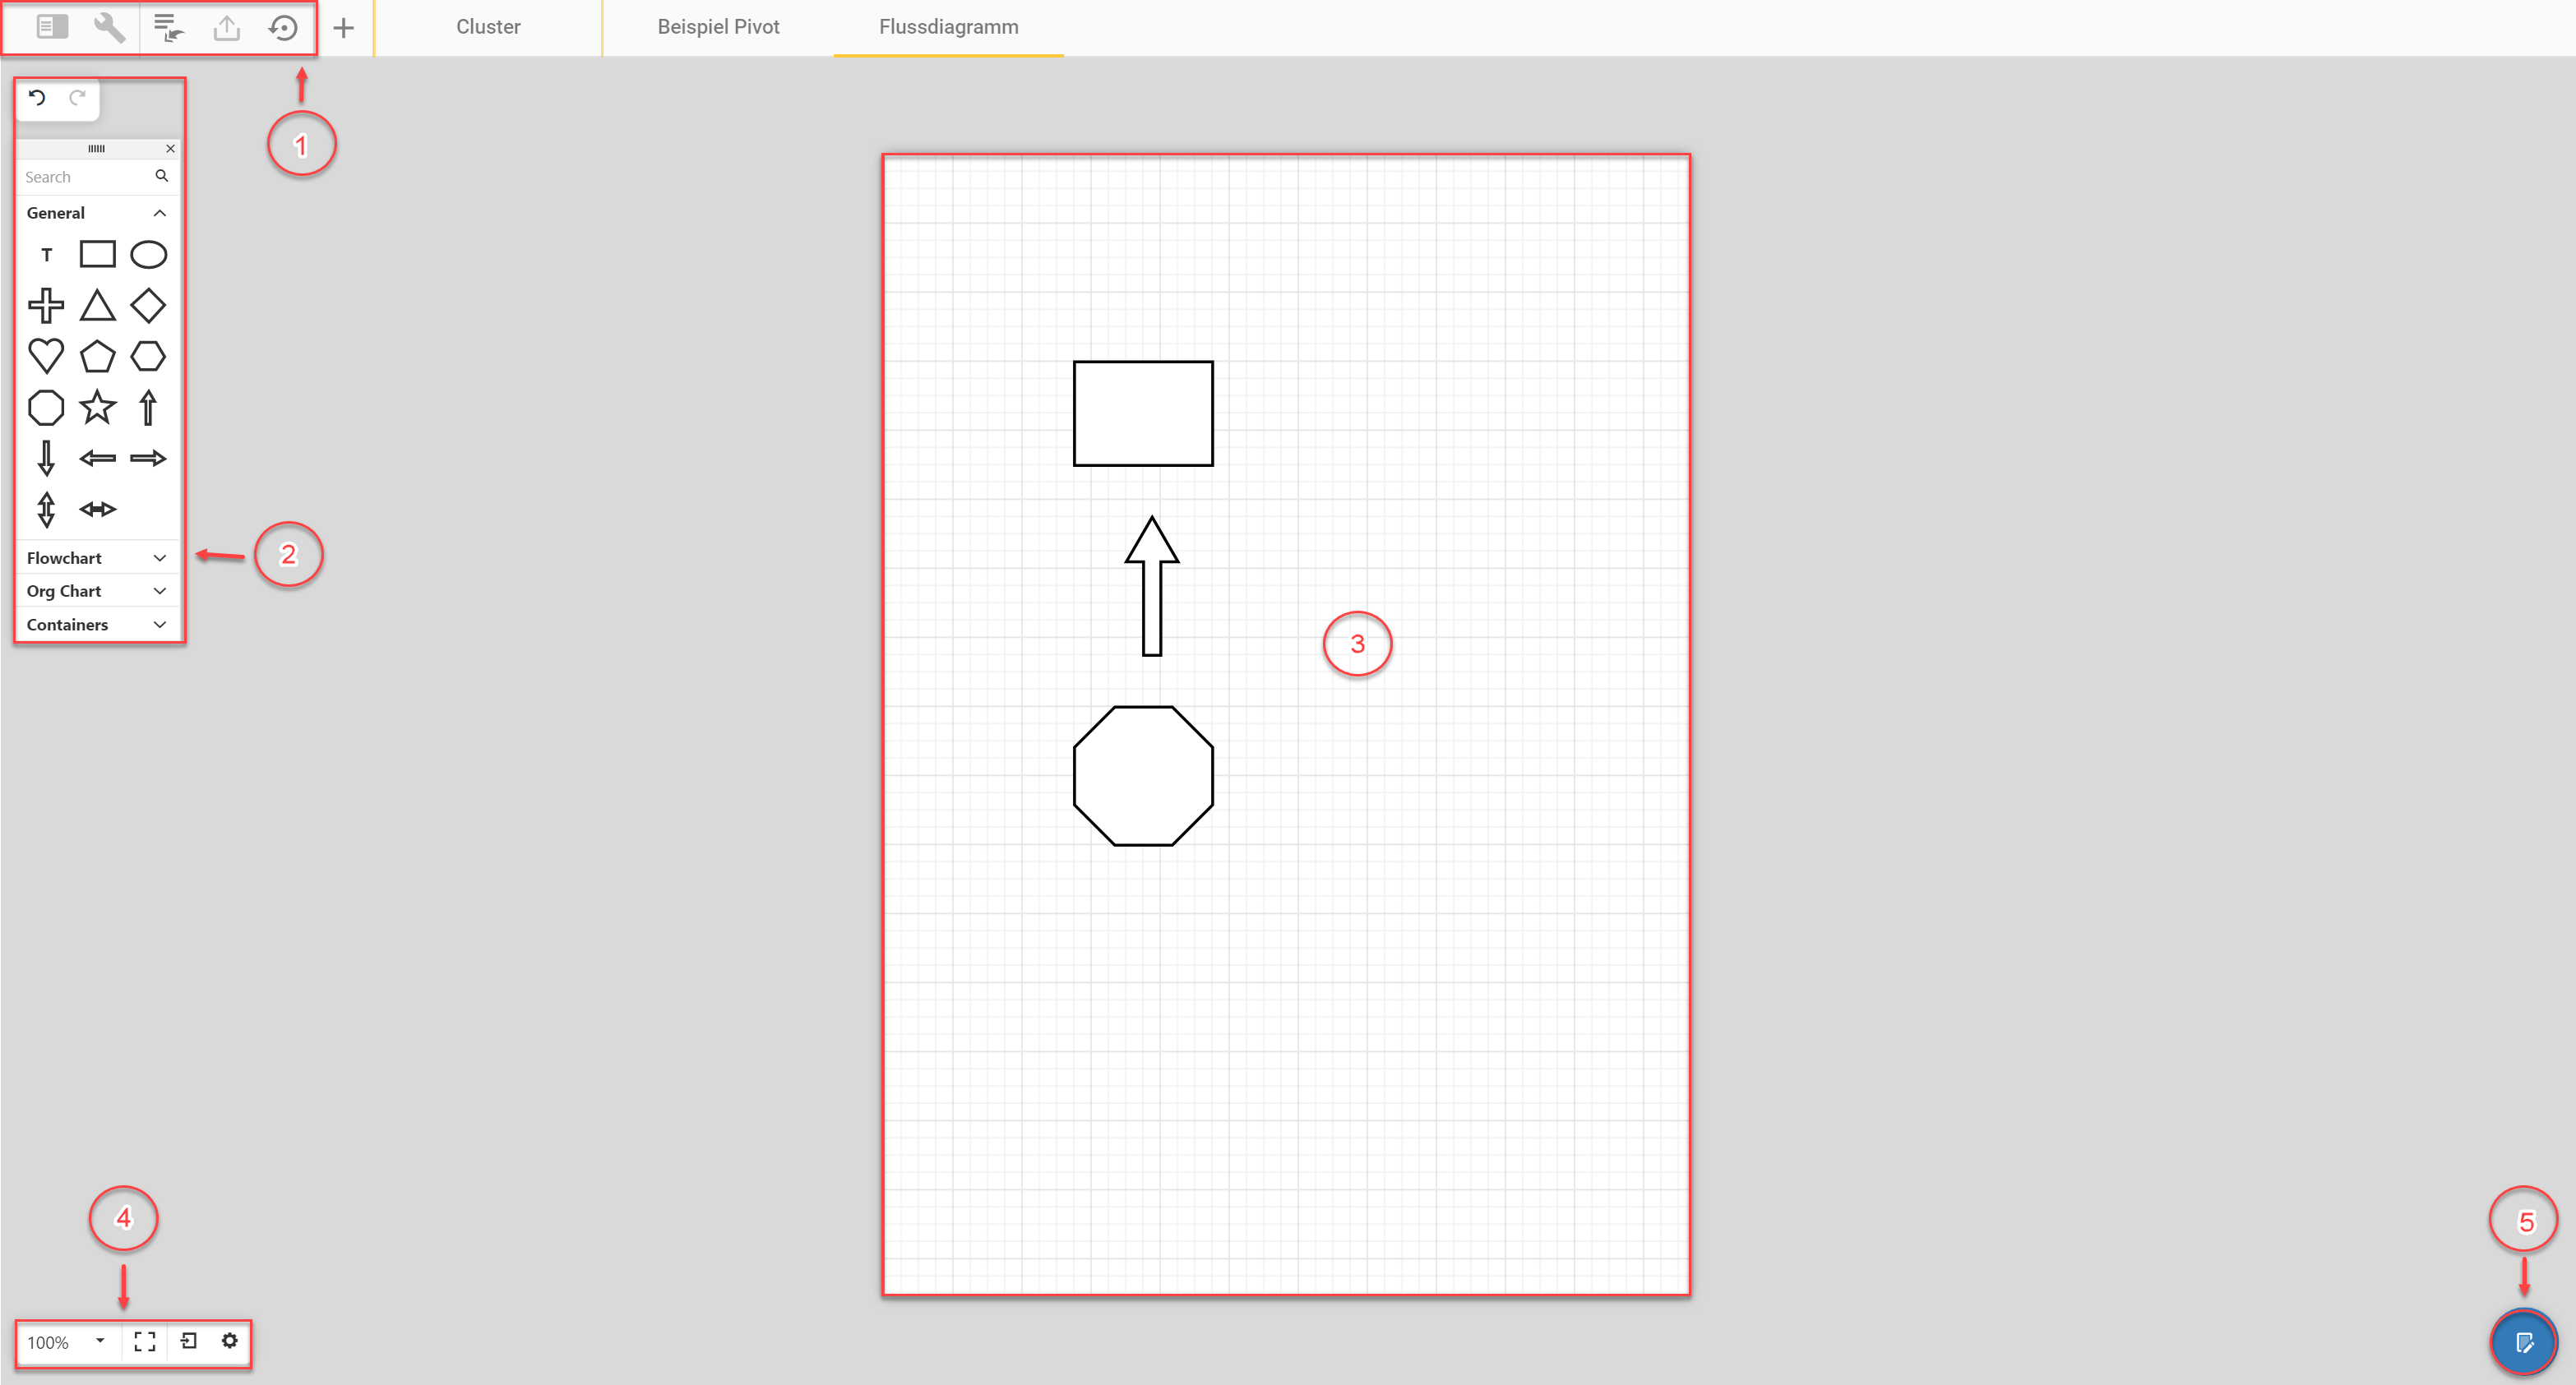Image resolution: width=2576 pixels, height=1385 pixels.
Task: Pick the diamond shape from the palette
Action: pos(148,305)
